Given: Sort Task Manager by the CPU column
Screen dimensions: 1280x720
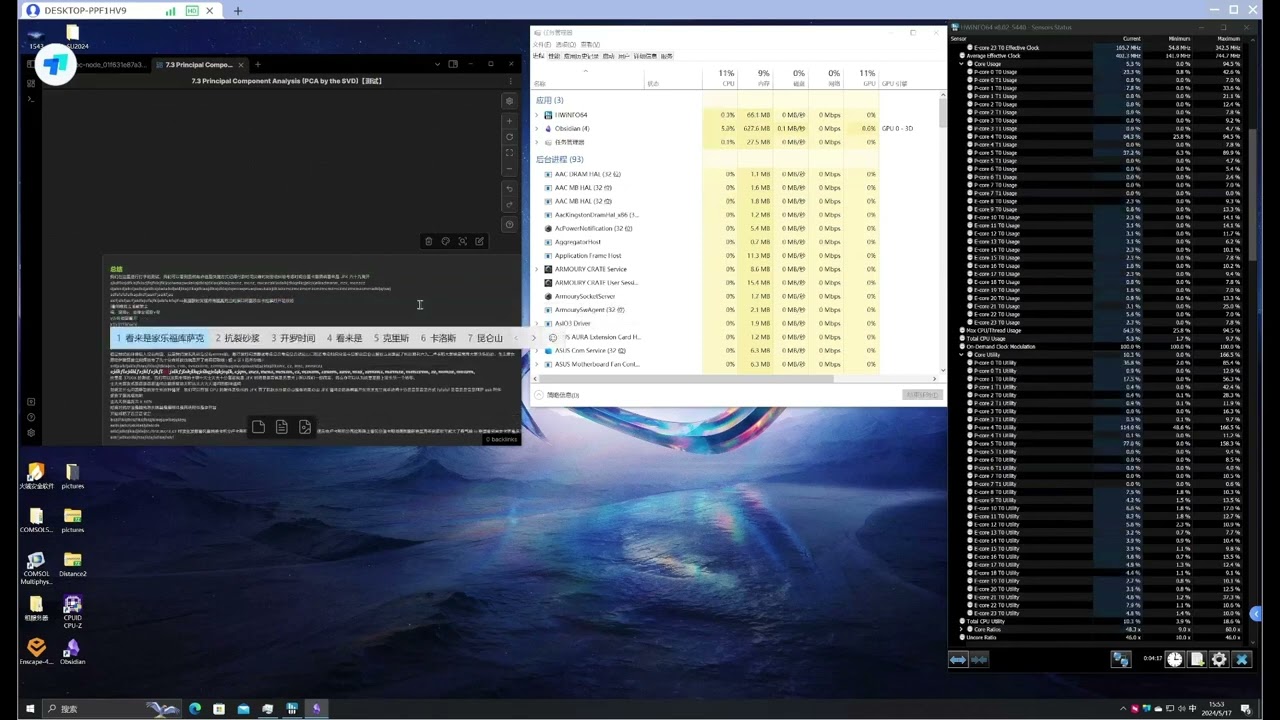Looking at the screenshot, I should pos(721,77).
